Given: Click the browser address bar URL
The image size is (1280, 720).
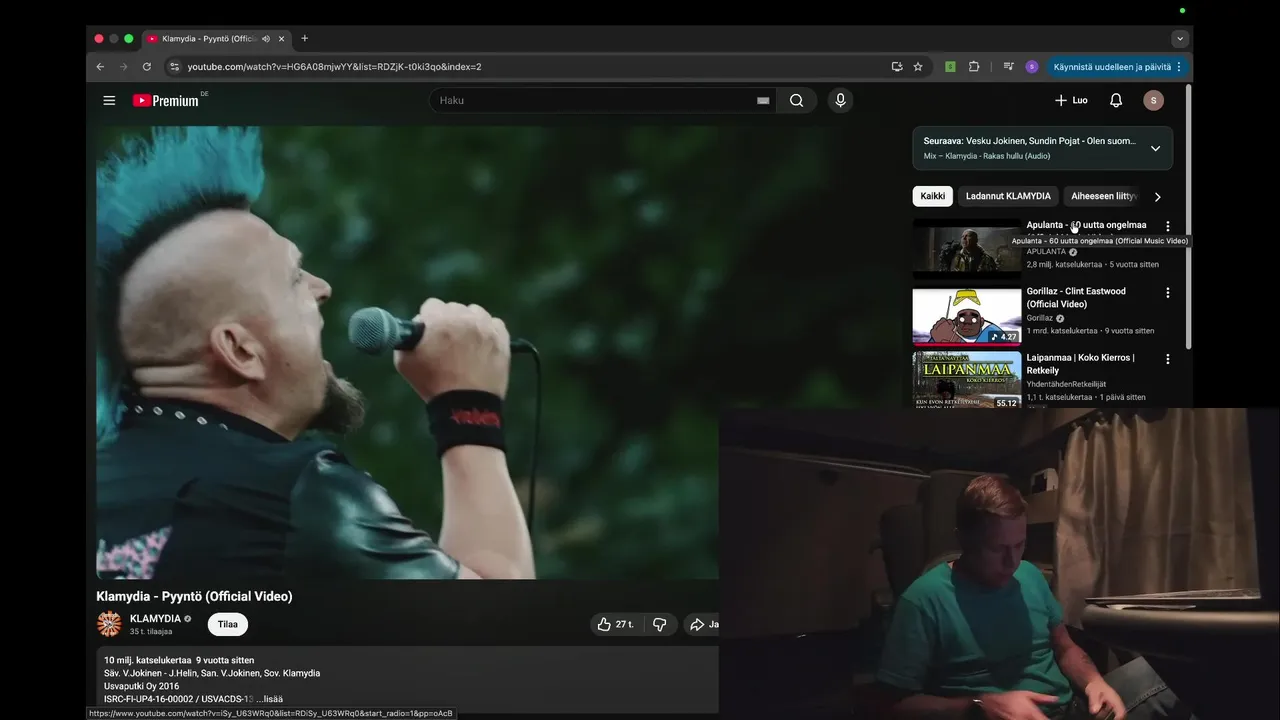Looking at the screenshot, I should (334, 67).
